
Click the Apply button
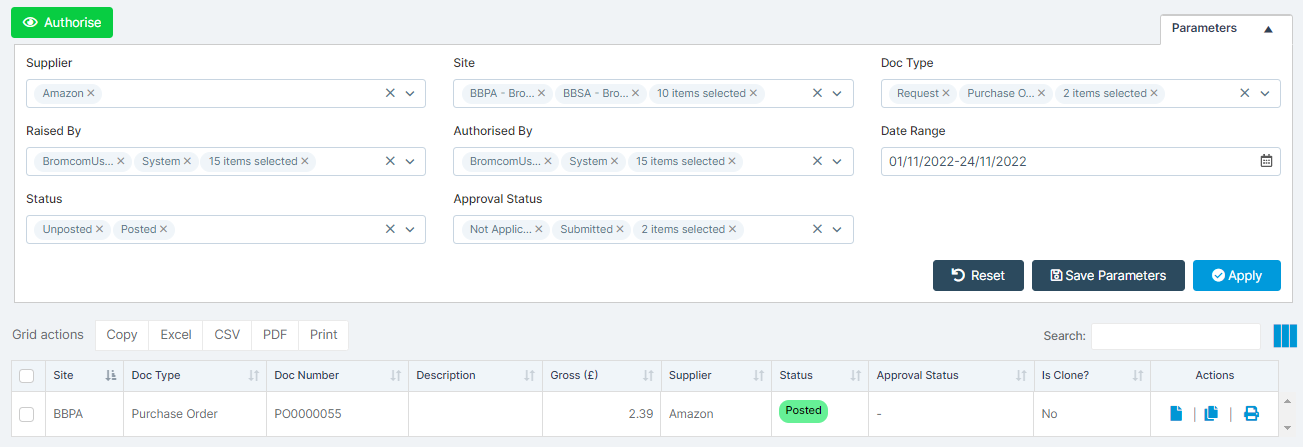(1236, 276)
